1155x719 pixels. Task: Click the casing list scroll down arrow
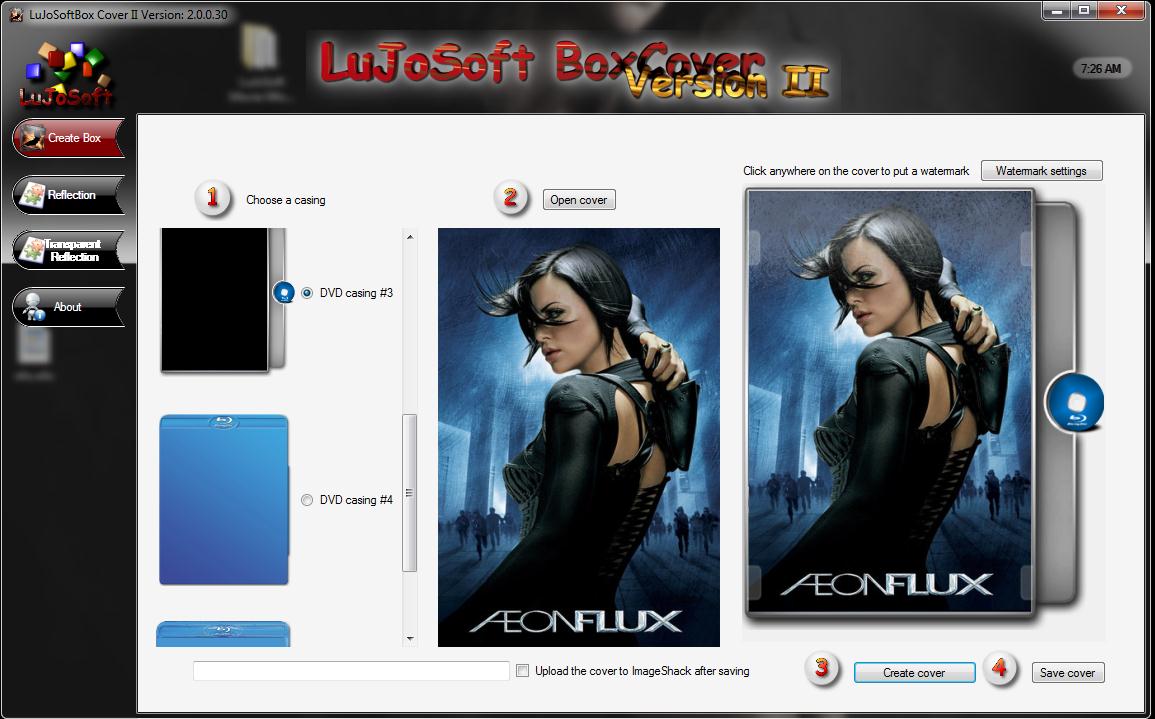[410, 639]
